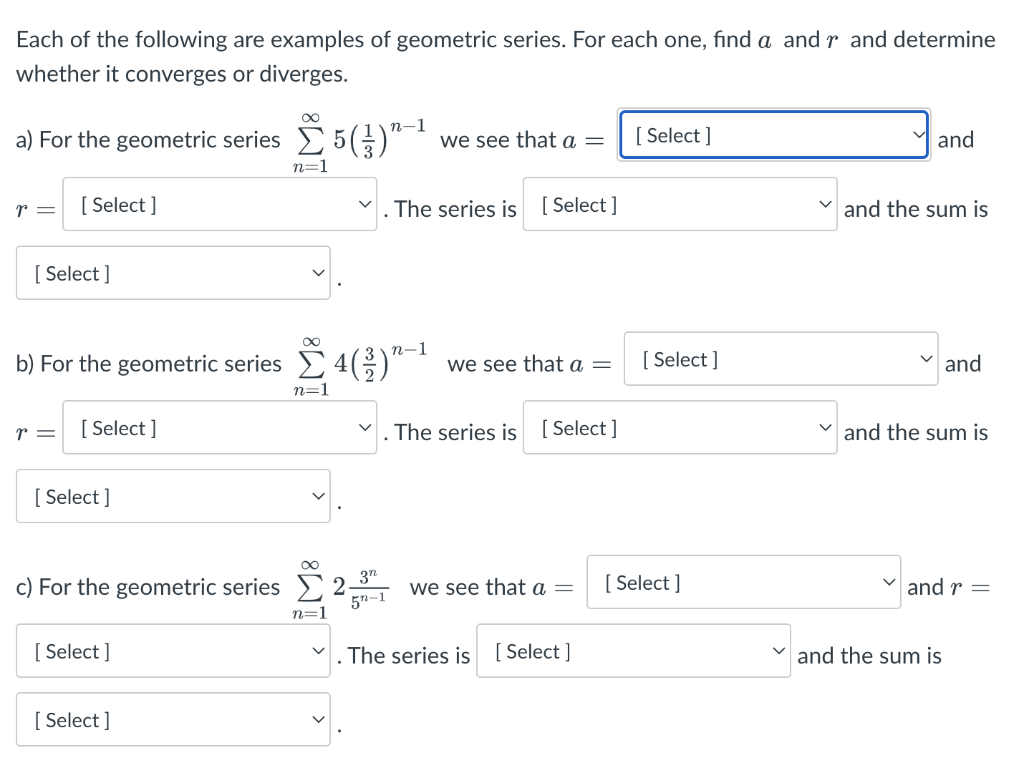Click chevron arrow of part c) sum selector
Viewport: 1024px width, 763px height.
pyautogui.click(x=318, y=719)
